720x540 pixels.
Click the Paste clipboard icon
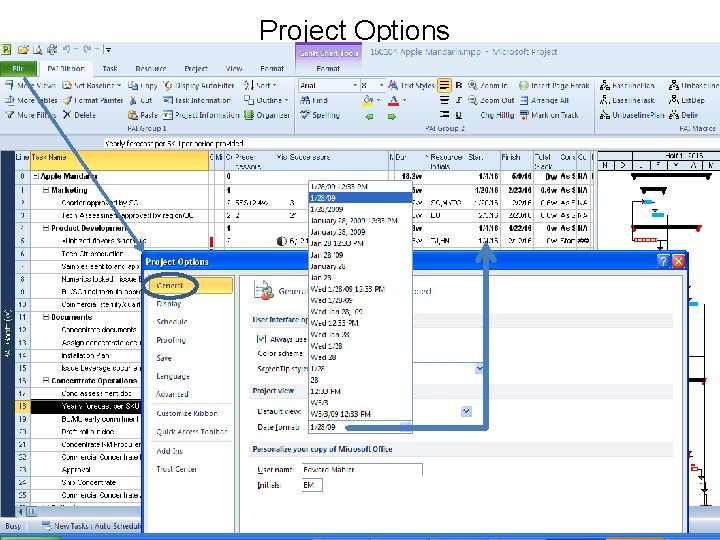tap(133, 115)
